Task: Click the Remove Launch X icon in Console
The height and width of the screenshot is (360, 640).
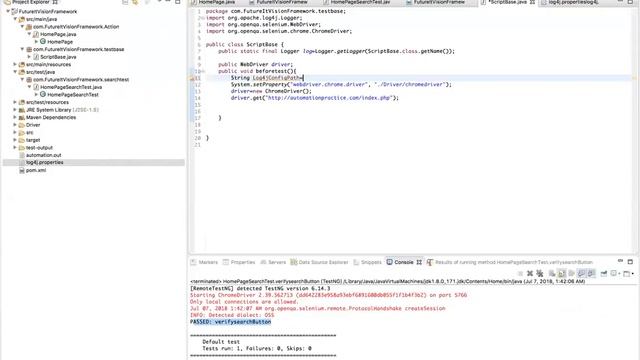Action: [x=530, y=273]
